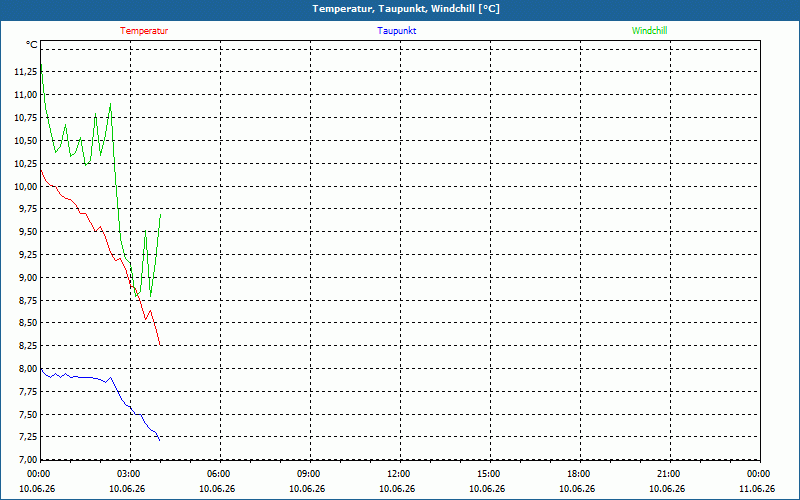Click the x-axis time label '12:00'

tap(399, 474)
